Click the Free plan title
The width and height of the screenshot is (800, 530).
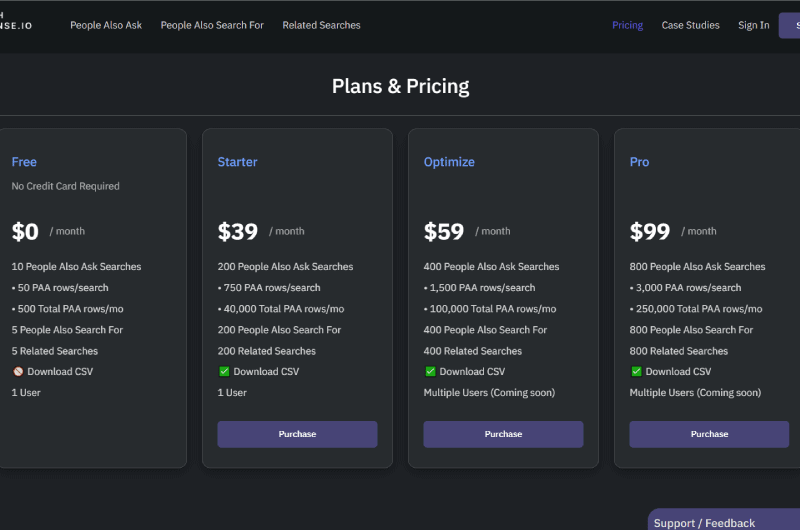coord(24,162)
